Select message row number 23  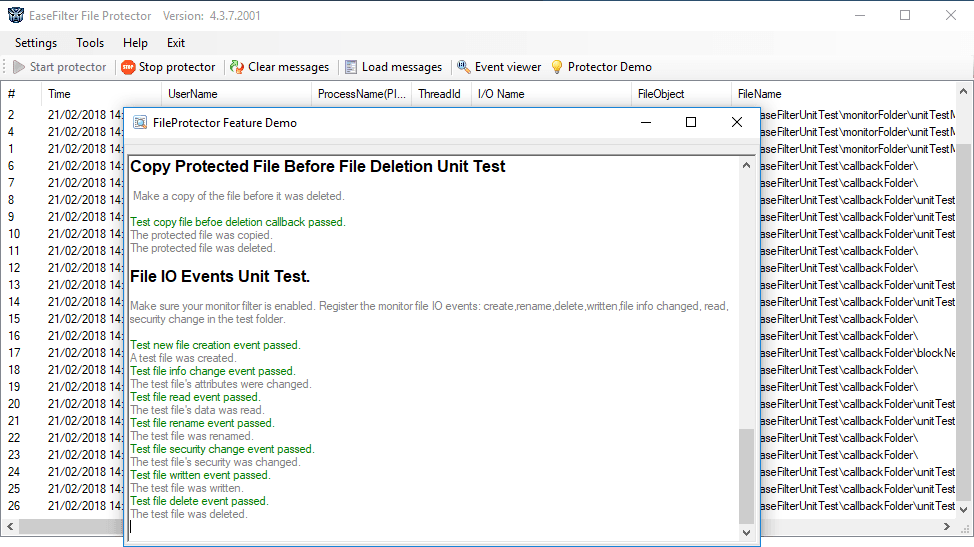14,454
